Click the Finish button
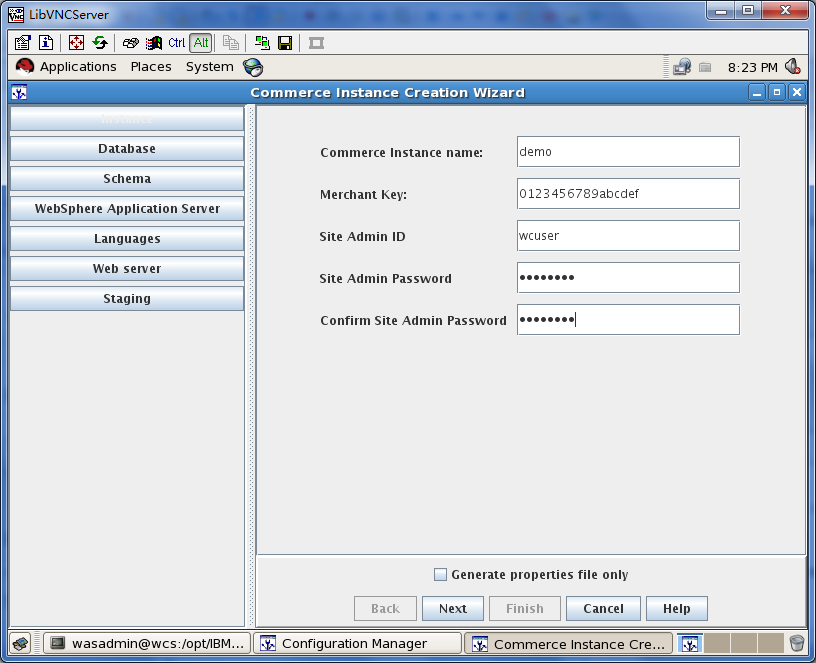 click(525, 608)
